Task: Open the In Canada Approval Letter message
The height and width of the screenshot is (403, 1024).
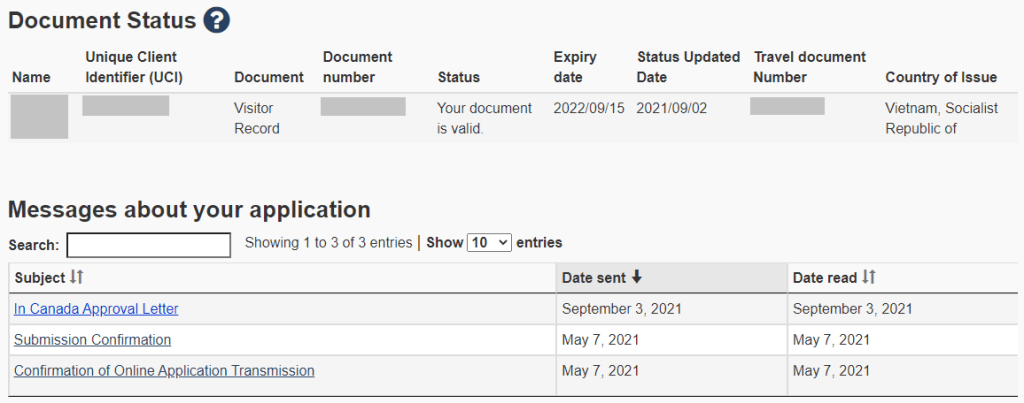Action: pyautogui.click(x=96, y=309)
